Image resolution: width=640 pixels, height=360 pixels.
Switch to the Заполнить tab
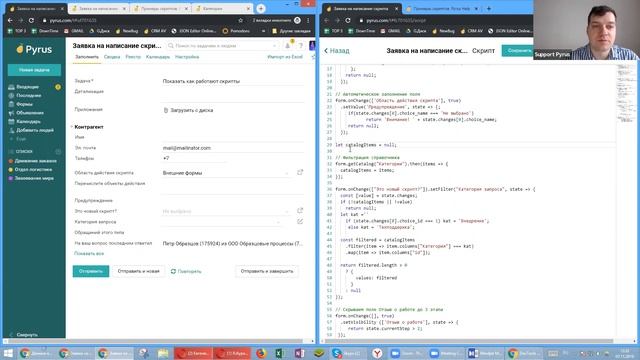[87, 57]
